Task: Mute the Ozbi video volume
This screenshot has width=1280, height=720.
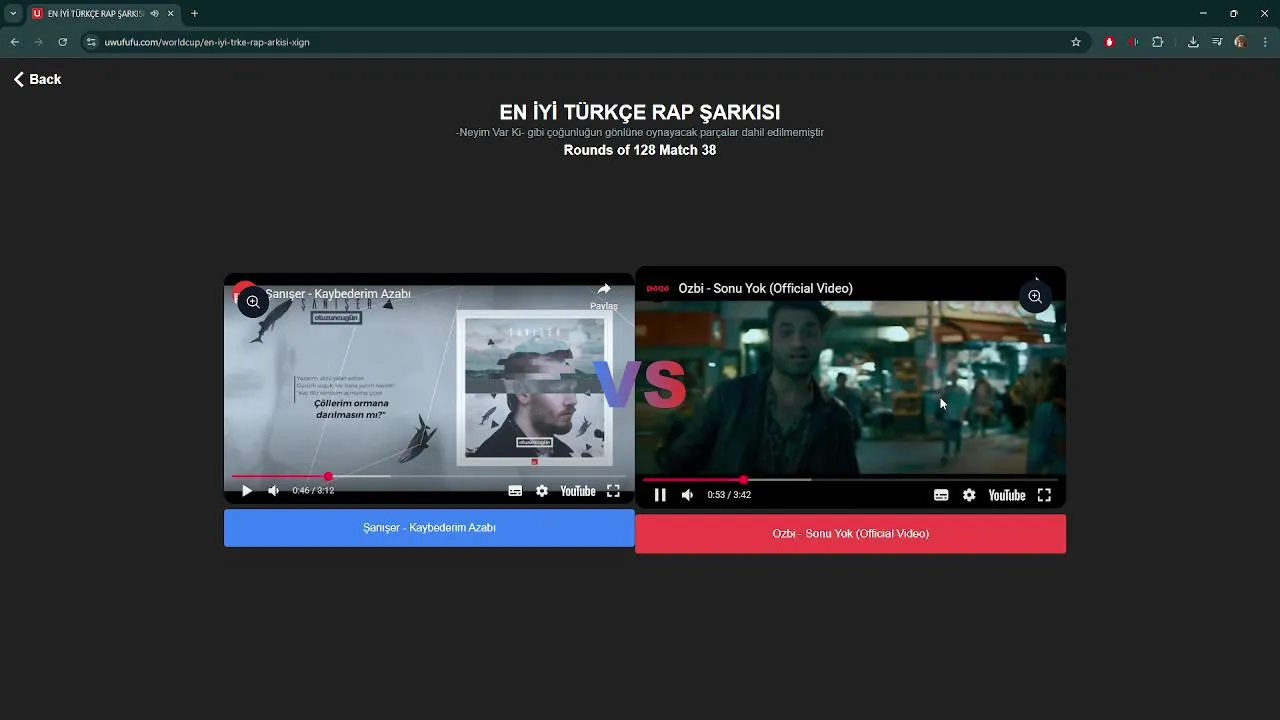Action: pyautogui.click(x=687, y=495)
